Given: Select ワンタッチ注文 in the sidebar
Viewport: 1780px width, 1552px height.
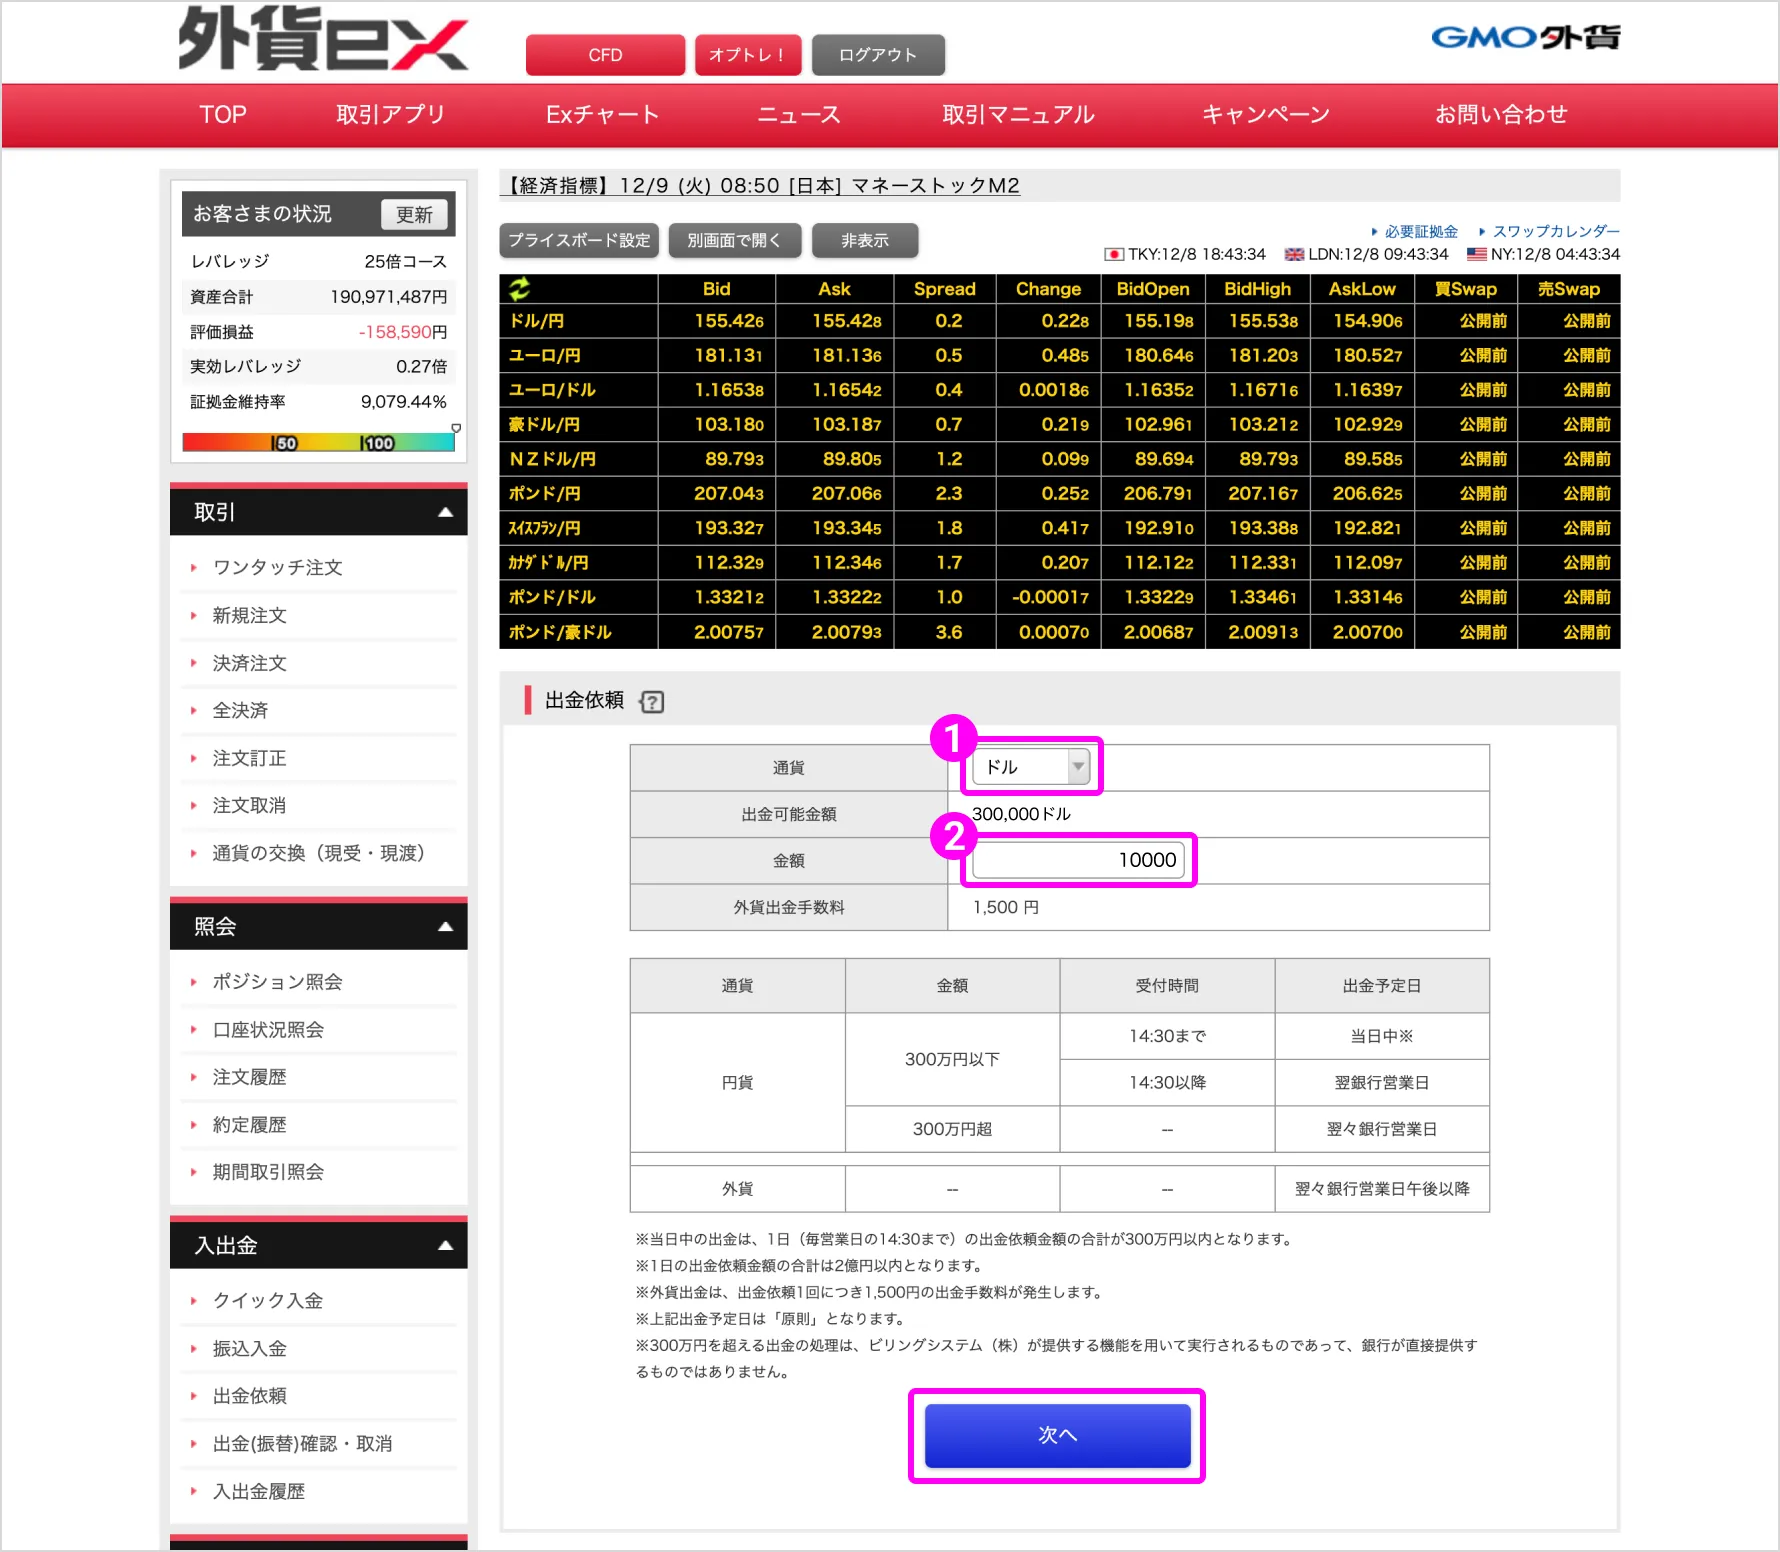Looking at the screenshot, I should [277, 568].
